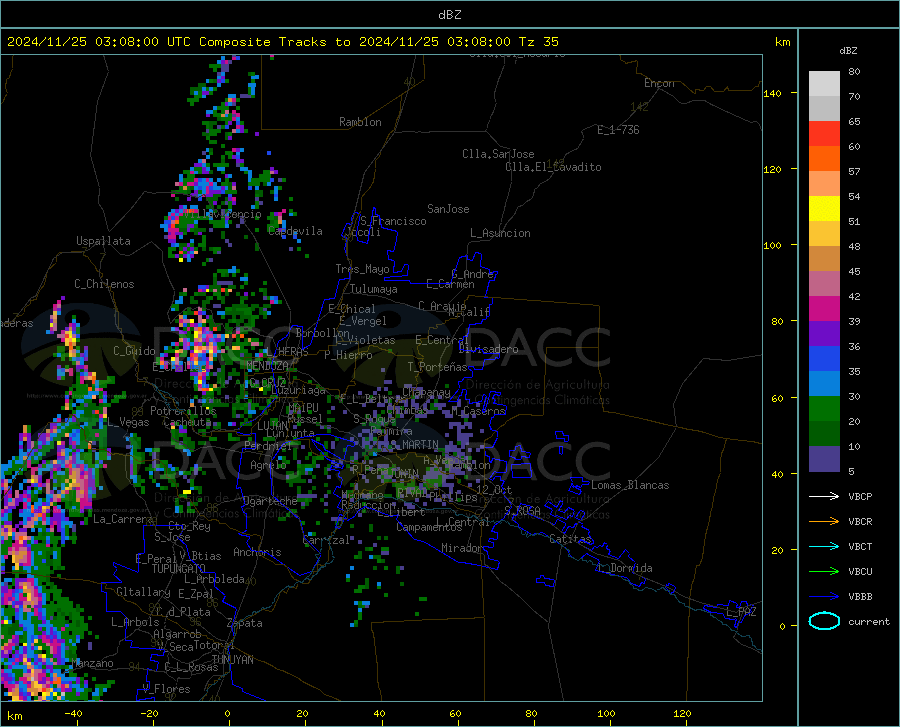Click the cyan 'current' ellipse legend icon

point(824,621)
